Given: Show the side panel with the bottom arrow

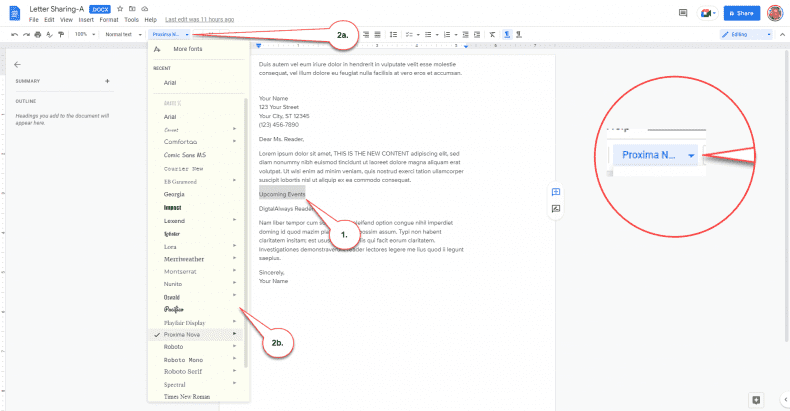Looking at the screenshot, I should point(785,399).
